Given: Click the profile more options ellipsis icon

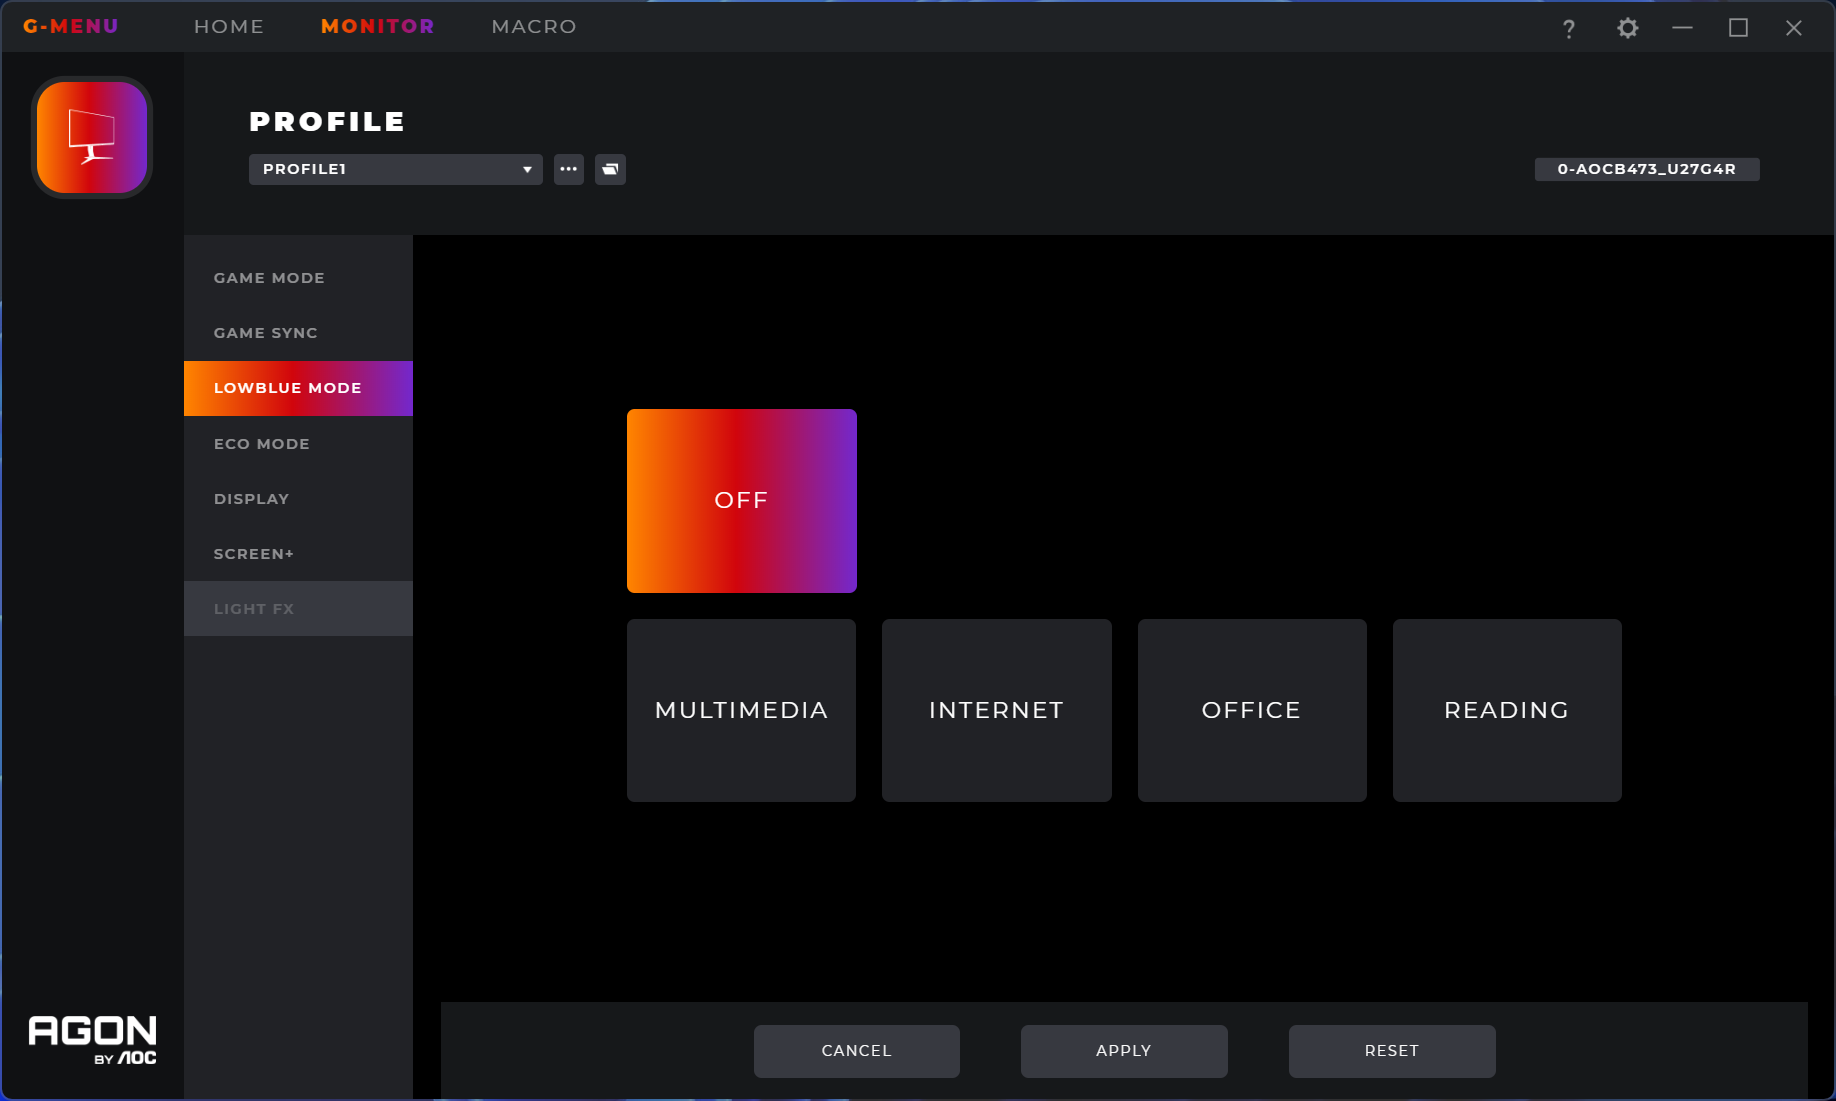Looking at the screenshot, I should point(569,169).
